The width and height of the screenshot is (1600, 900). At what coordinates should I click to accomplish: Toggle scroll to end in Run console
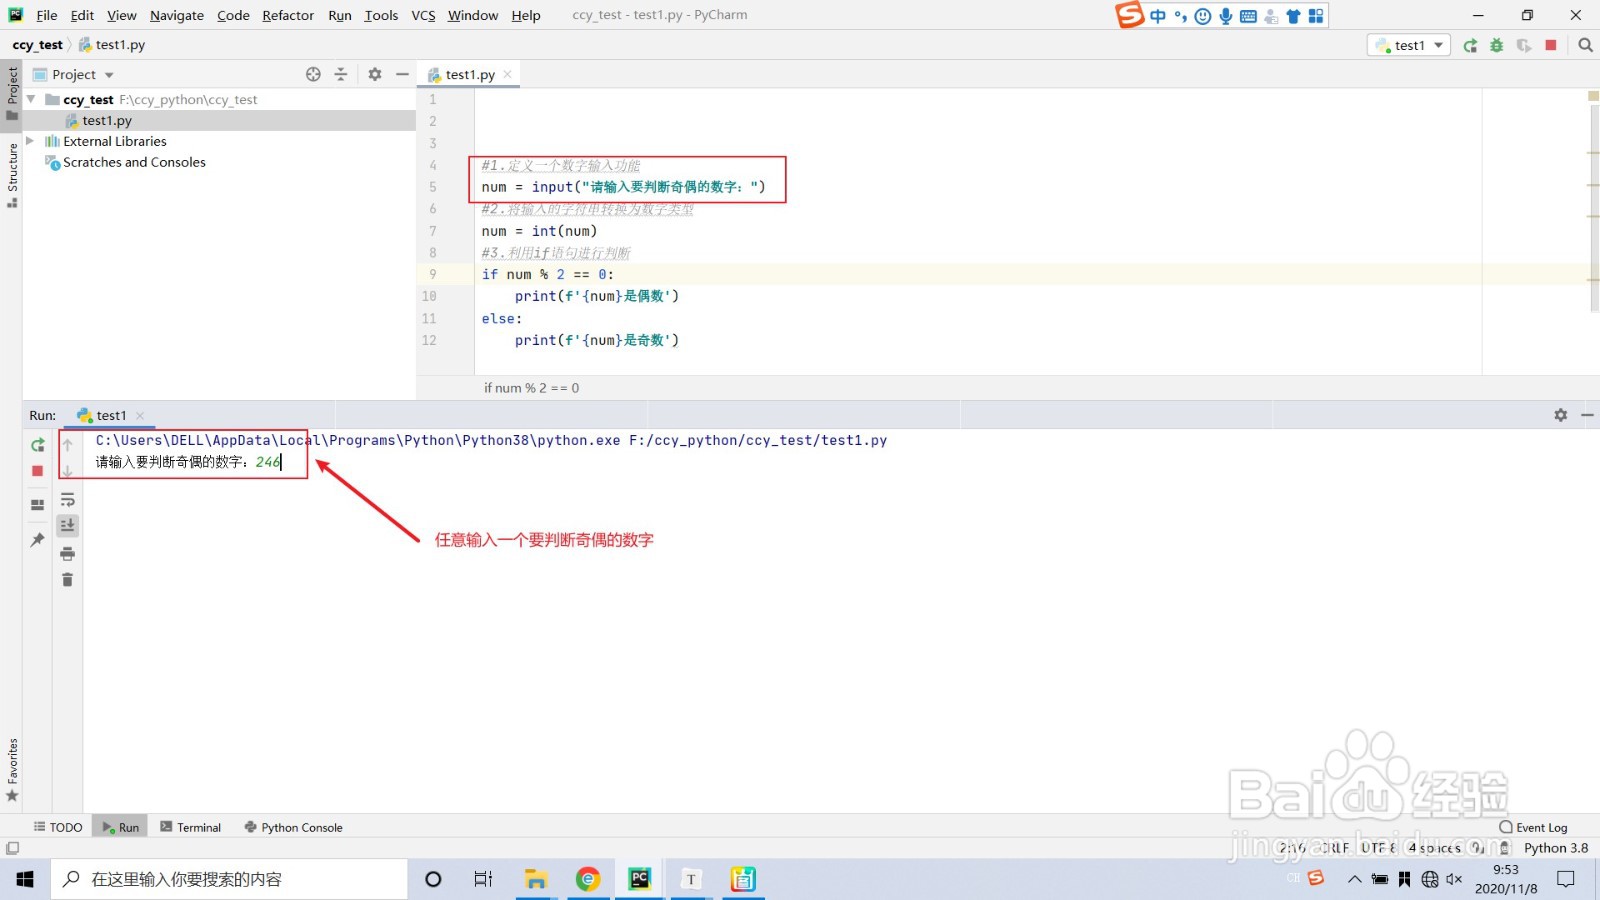(68, 525)
